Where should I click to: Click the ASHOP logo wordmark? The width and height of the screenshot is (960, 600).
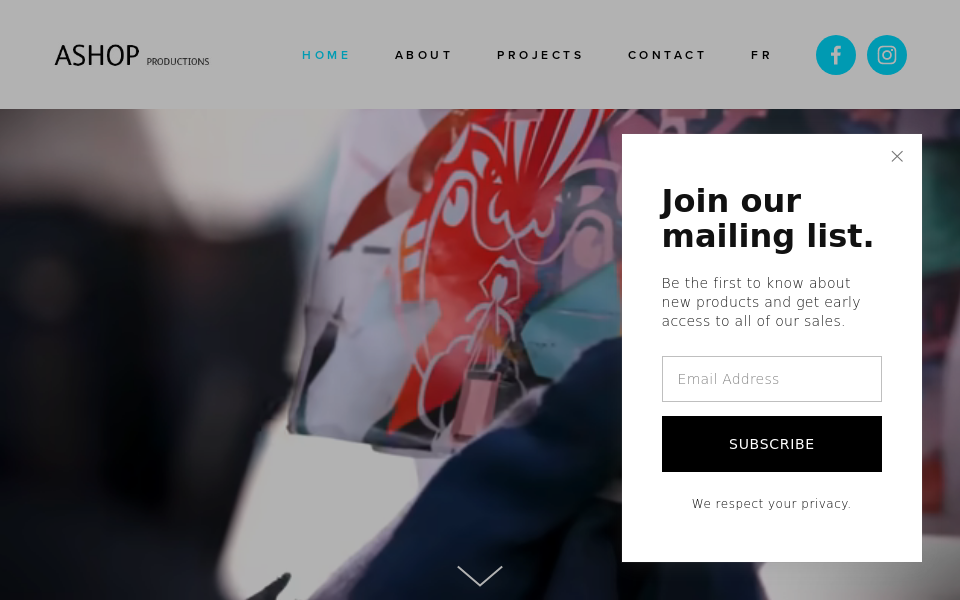pos(97,56)
